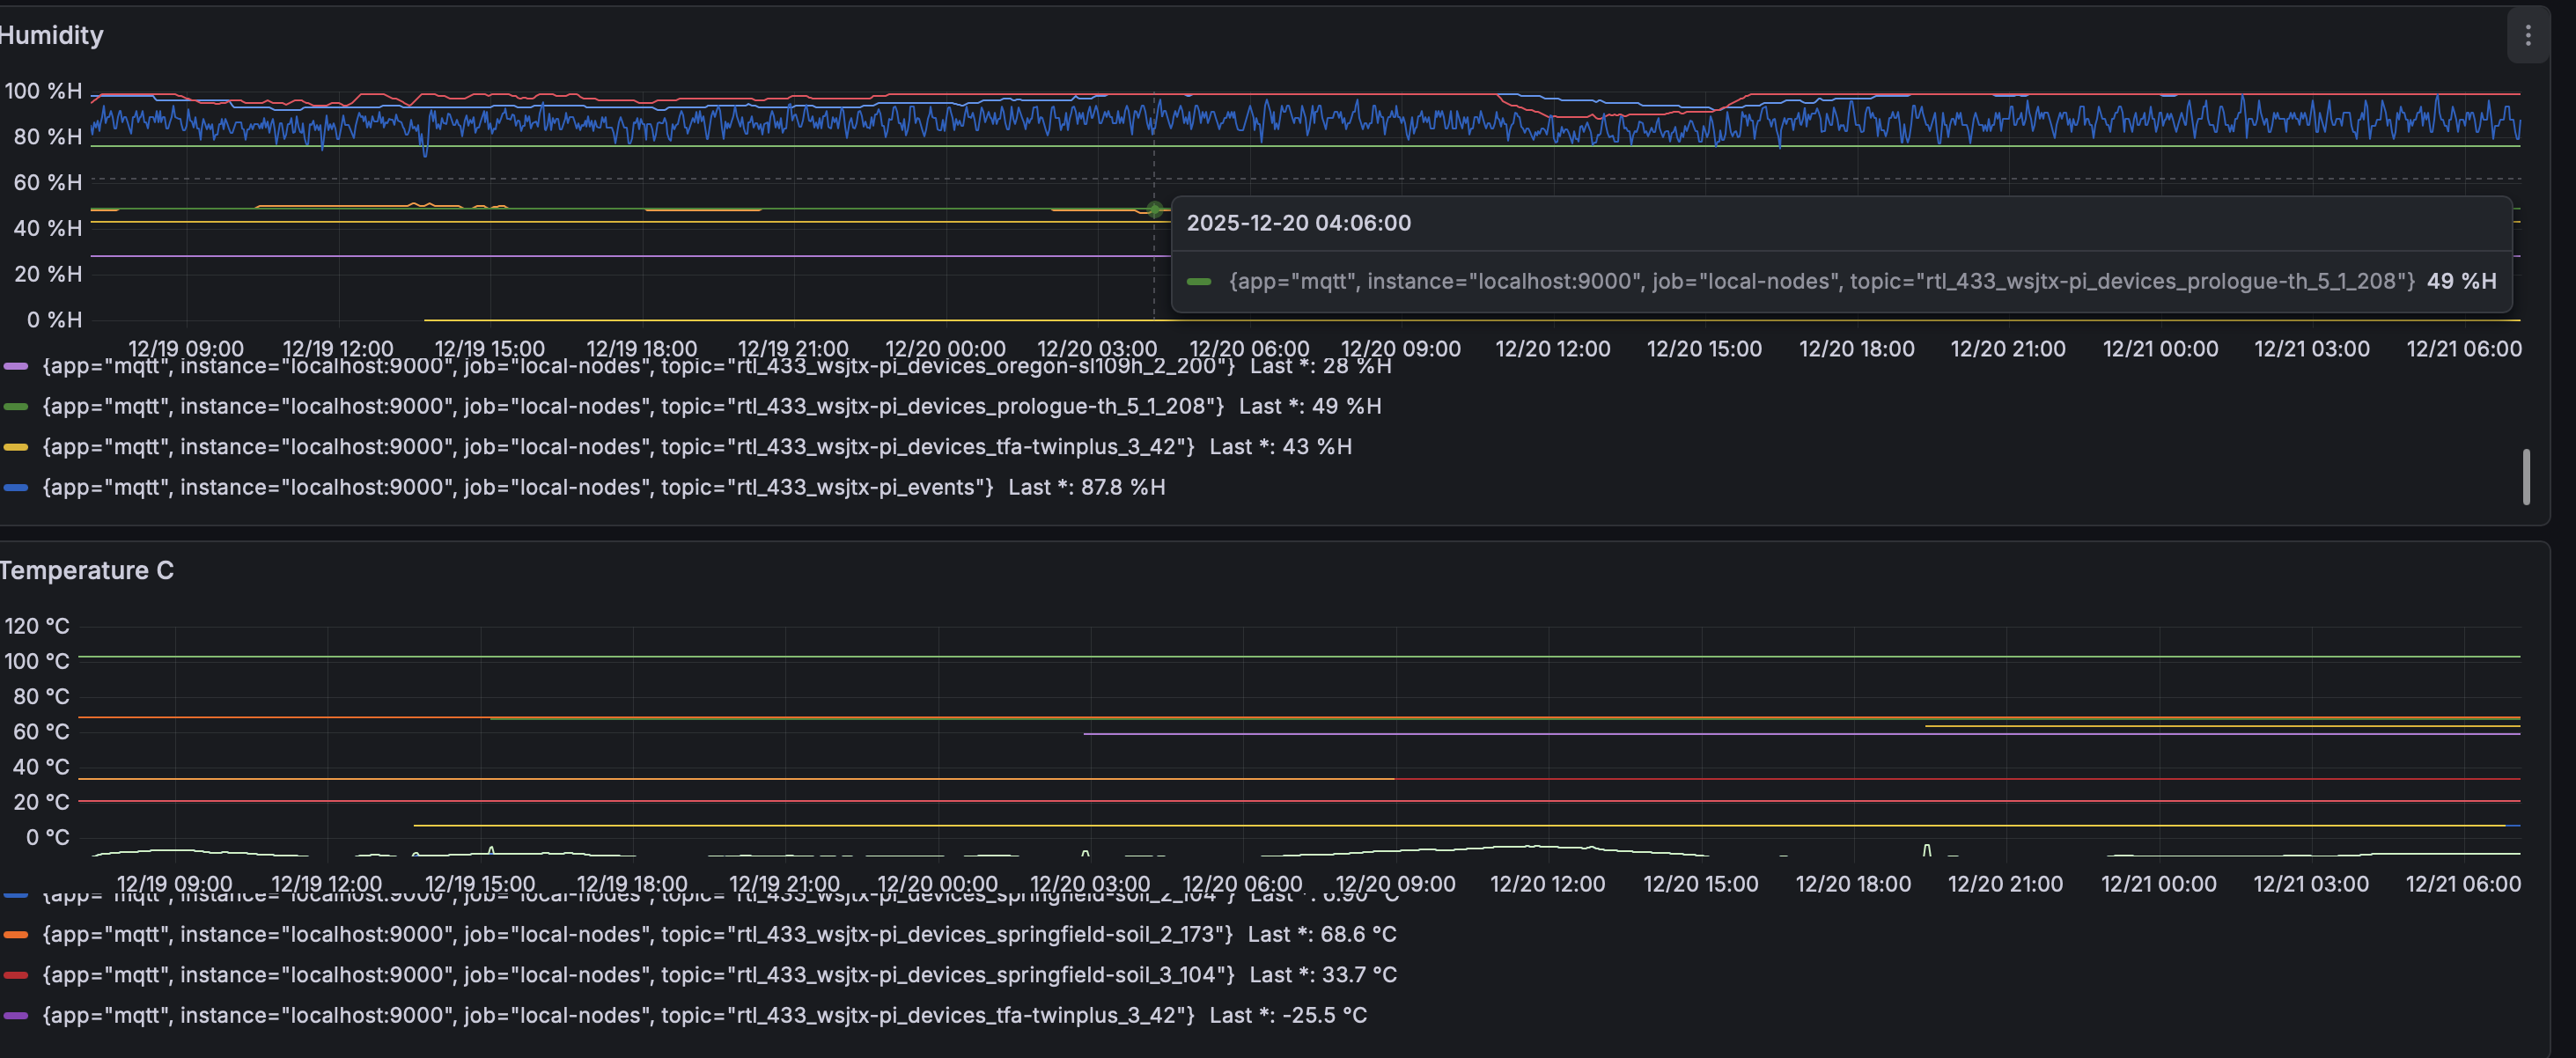The width and height of the screenshot is (2576, 1058).
Task: Click the tooltip timestamp 2025-12-20 04:06:00
Action: 1298,223
